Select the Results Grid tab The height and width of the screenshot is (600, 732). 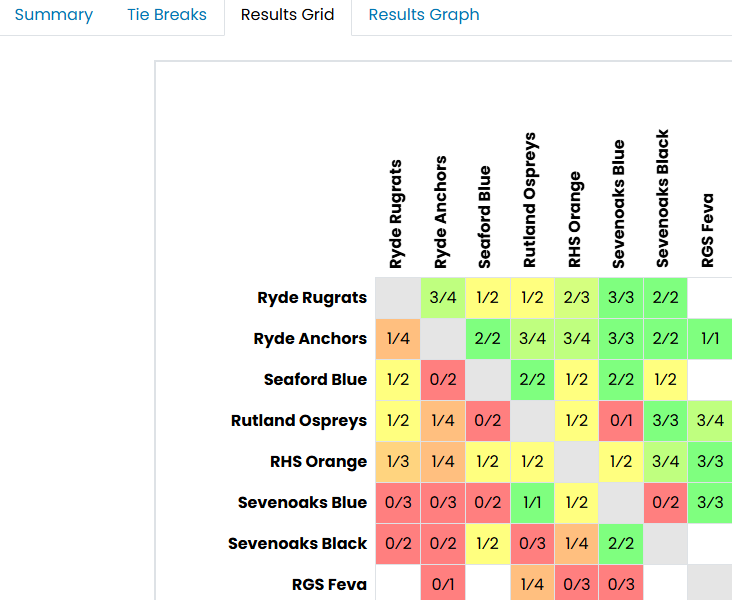tap(288, 15)
